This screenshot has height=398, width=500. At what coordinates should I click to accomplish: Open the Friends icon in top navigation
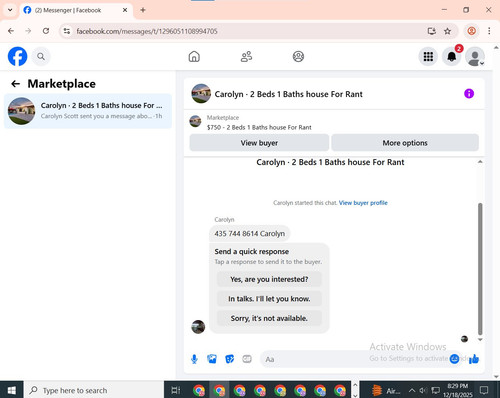[x=246, y=57]
